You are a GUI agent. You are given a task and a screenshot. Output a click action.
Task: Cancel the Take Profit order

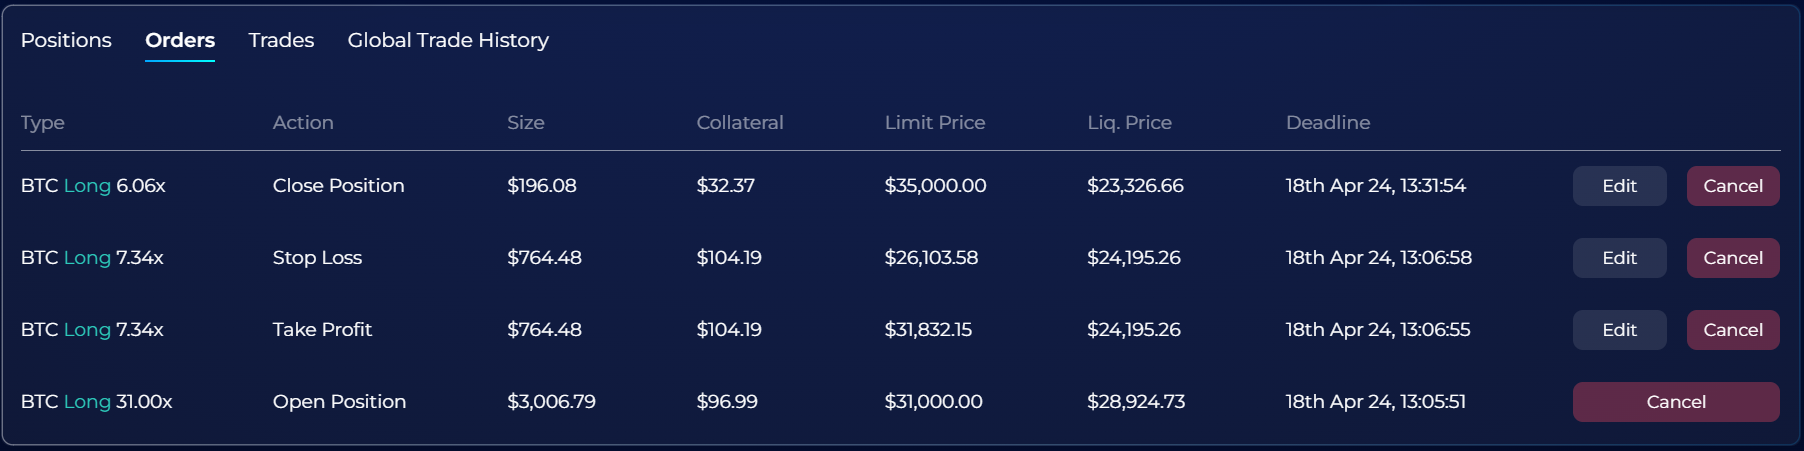point(1732,330)
